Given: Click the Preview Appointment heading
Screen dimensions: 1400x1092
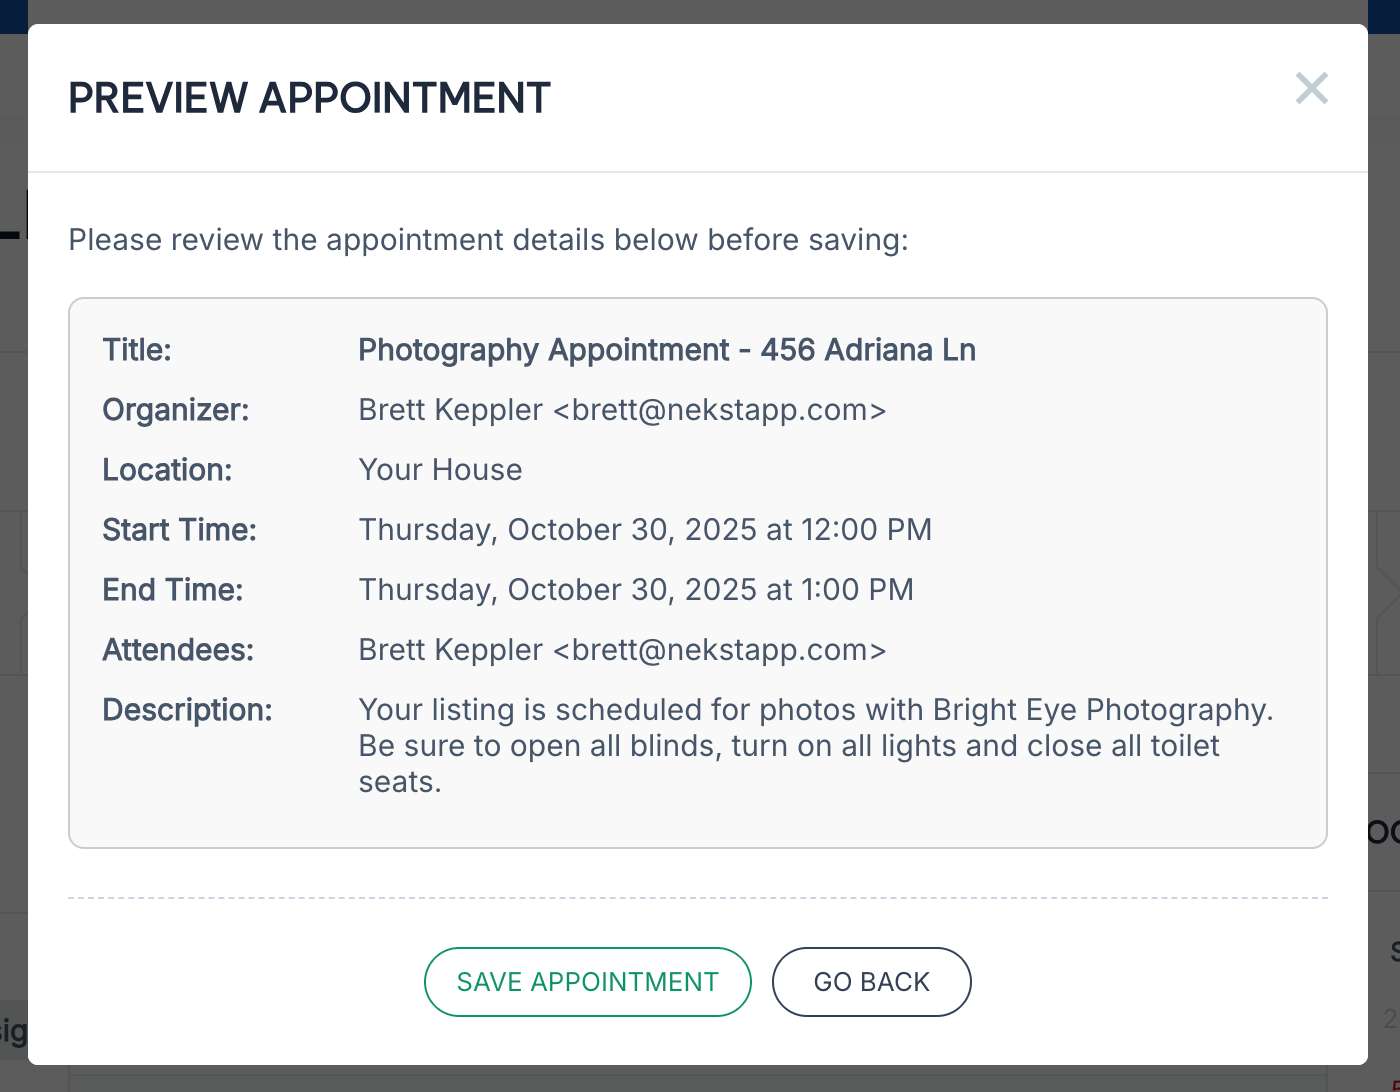Looking at the screenshot, I should coord(309,98).
